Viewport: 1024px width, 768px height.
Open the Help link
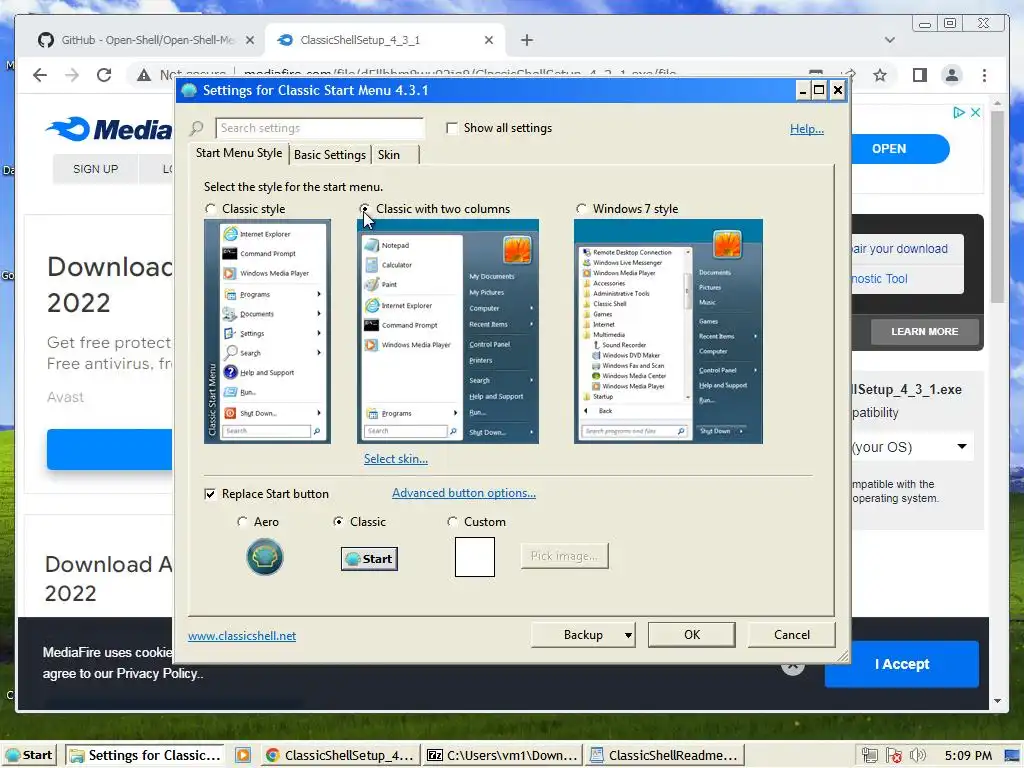(807, 129)
